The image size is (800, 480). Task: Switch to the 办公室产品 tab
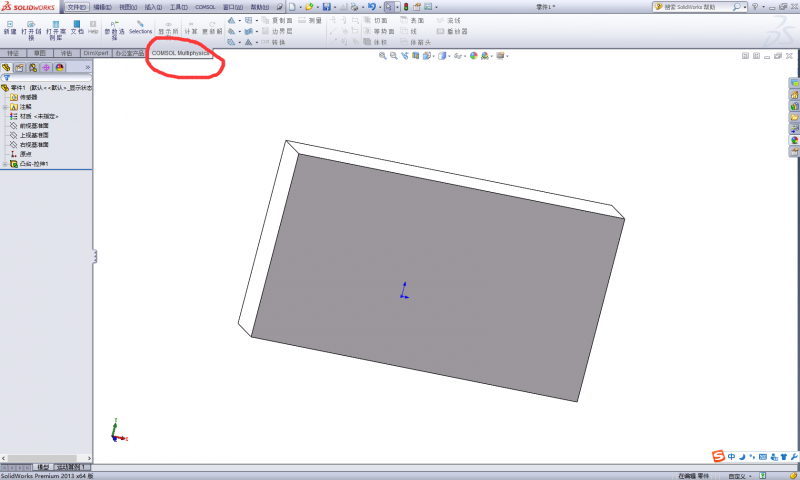pyautogui.click(x=130, y=53)
